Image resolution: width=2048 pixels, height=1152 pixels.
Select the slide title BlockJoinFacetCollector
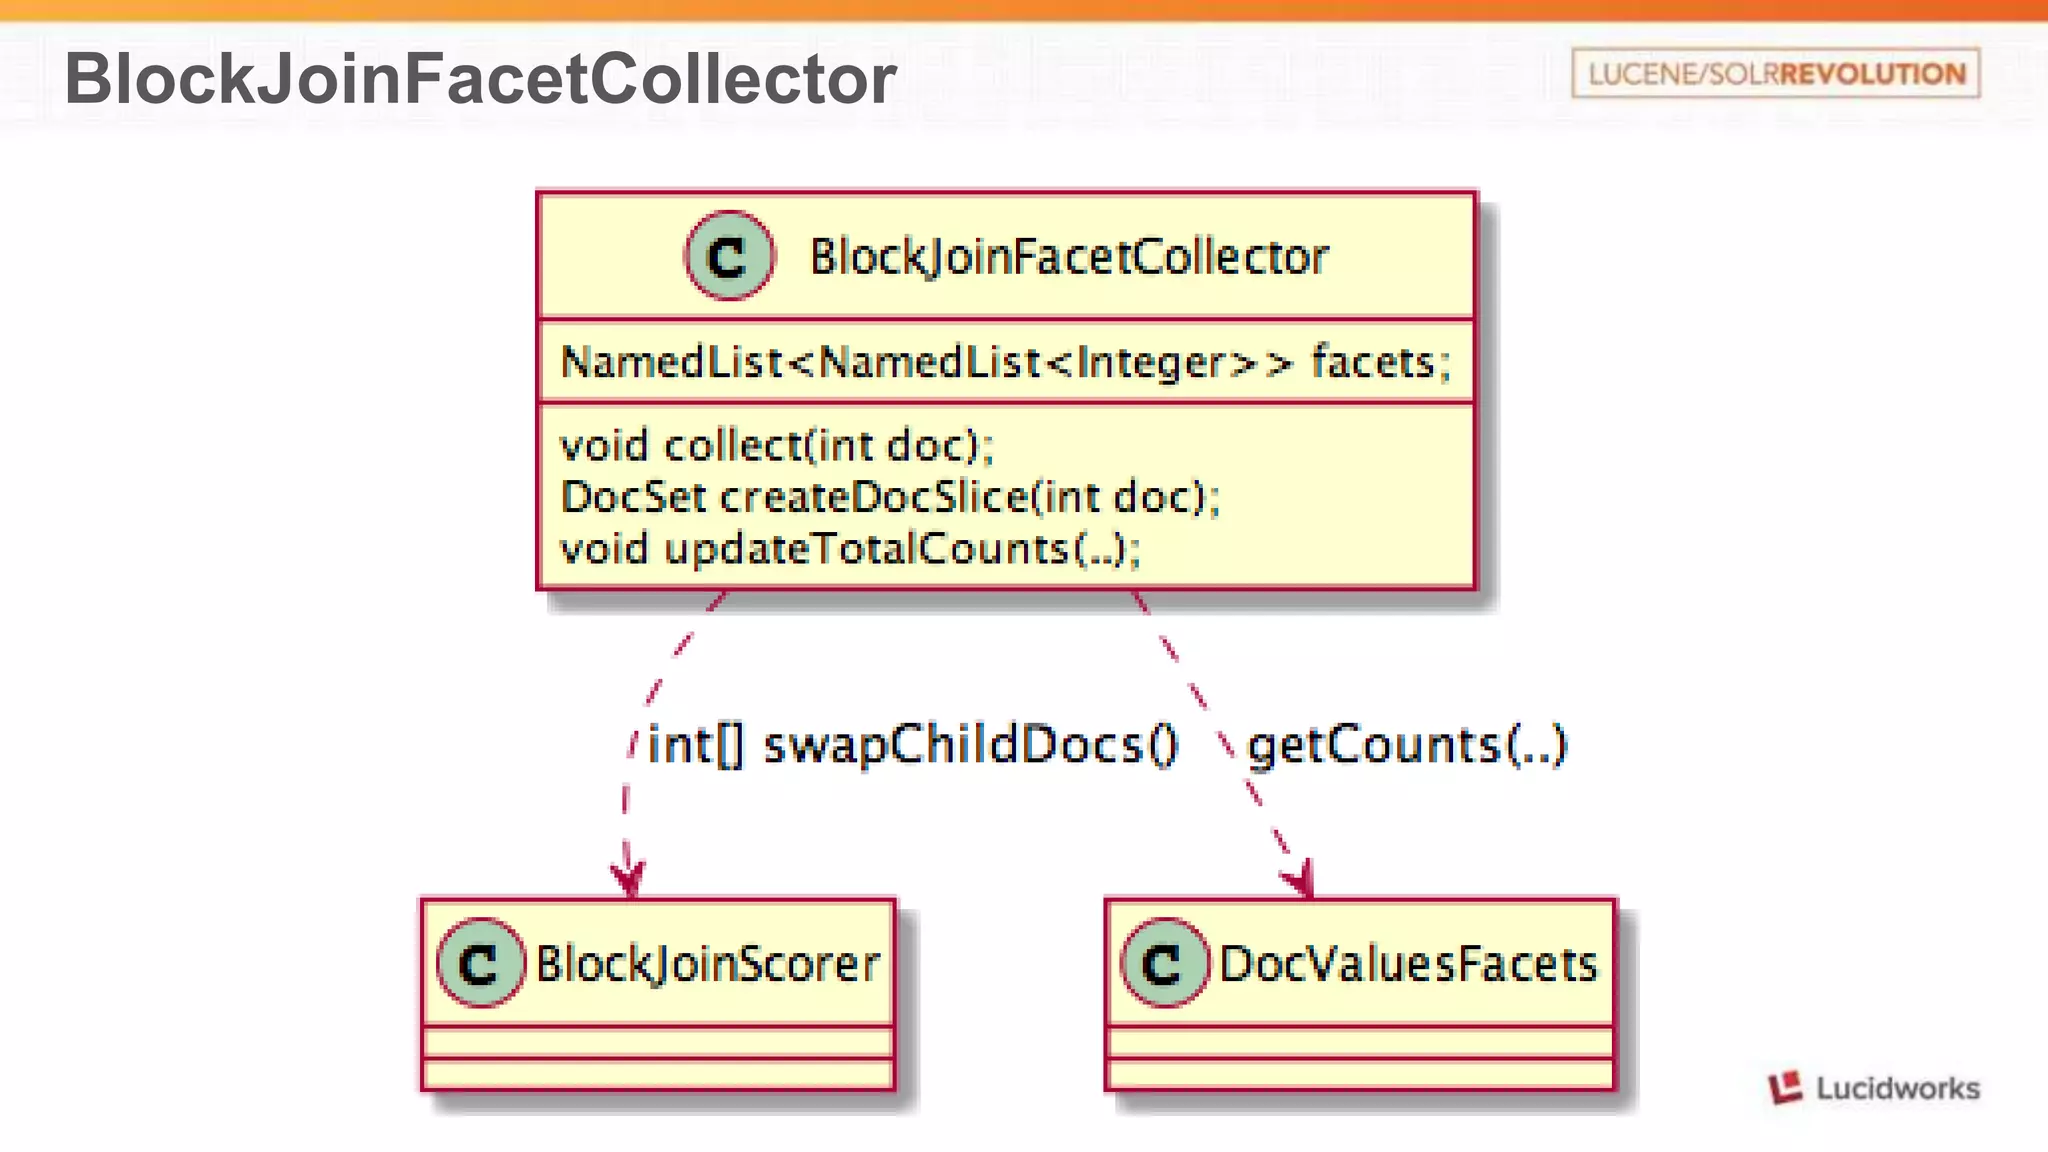(480, 78)
